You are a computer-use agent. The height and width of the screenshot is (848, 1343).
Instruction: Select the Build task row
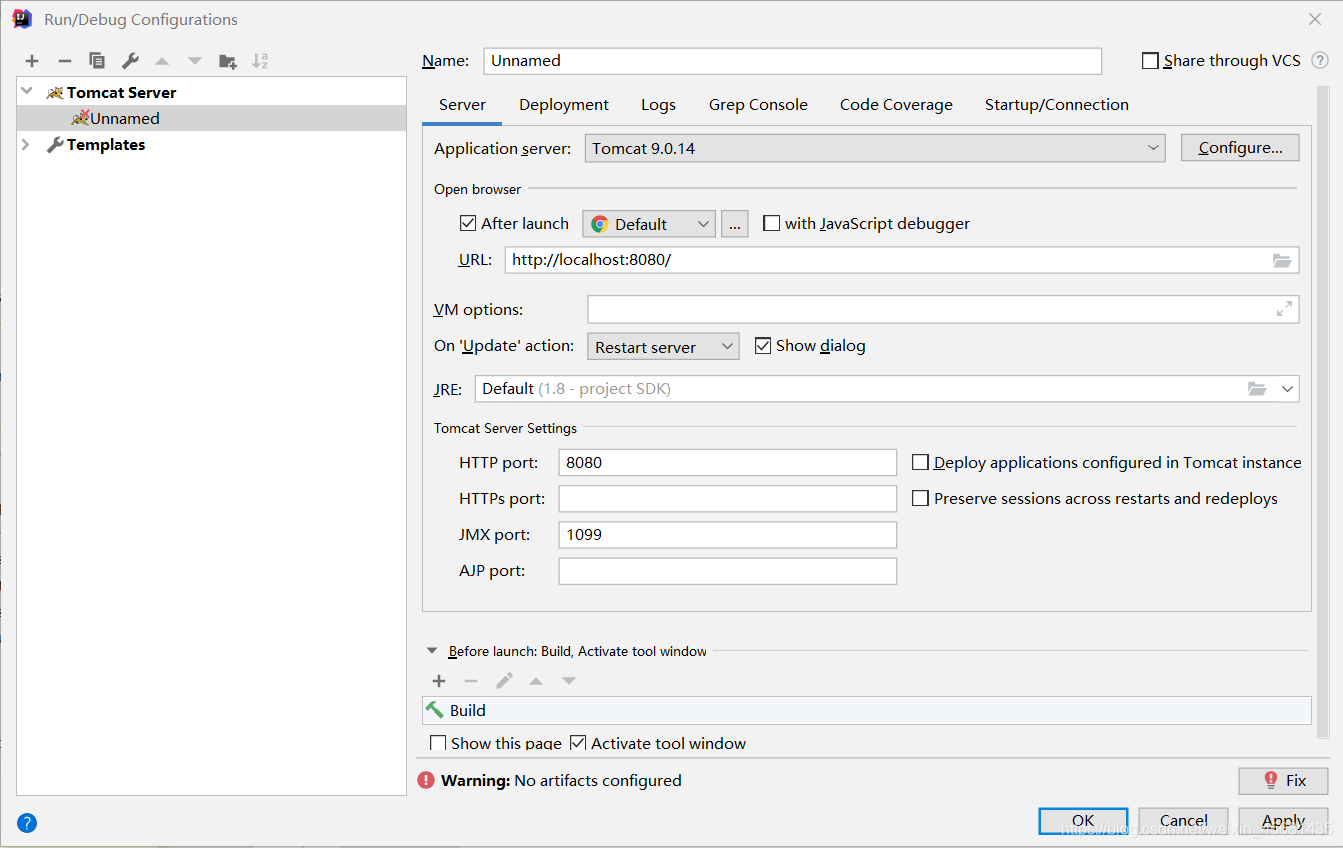click(866, 710)
